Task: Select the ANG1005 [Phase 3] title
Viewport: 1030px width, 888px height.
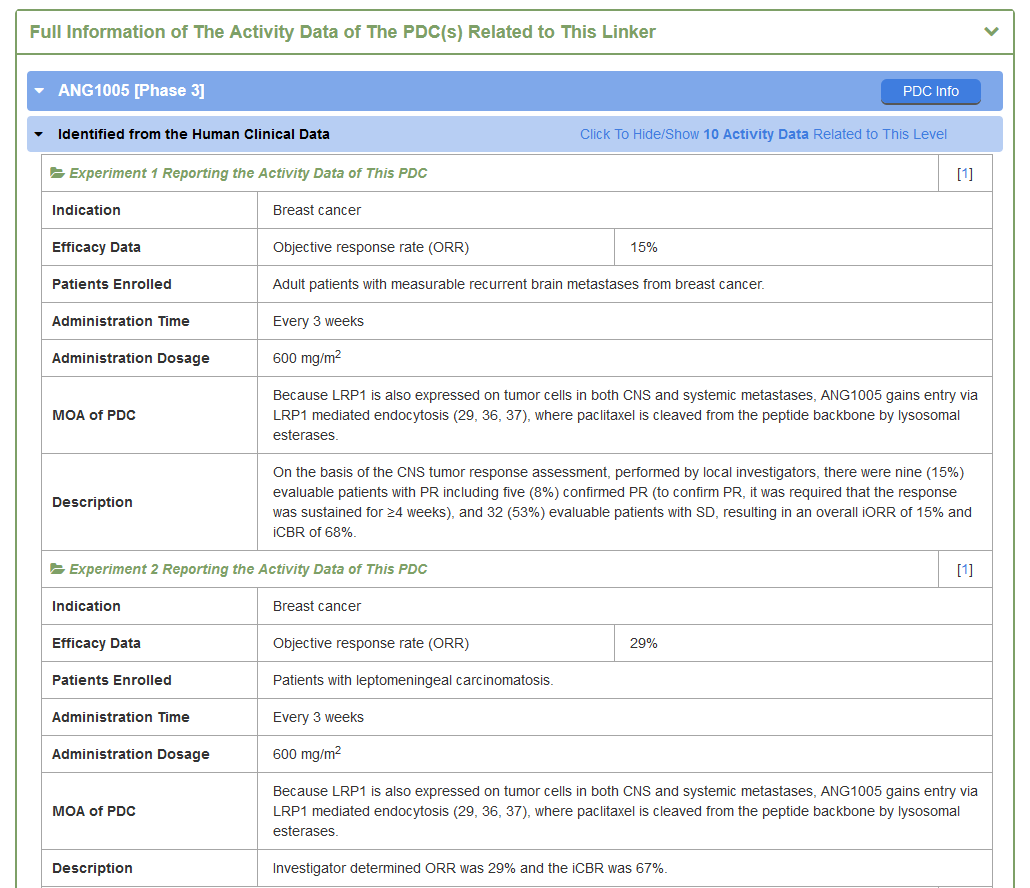Action: pos(131,91)
